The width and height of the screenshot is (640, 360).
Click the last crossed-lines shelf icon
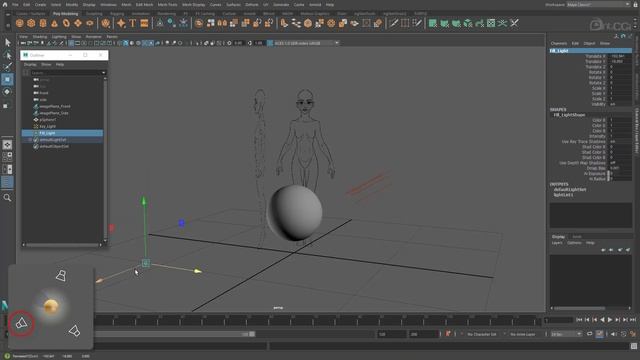pyautogui.click(x=514, y=23)
